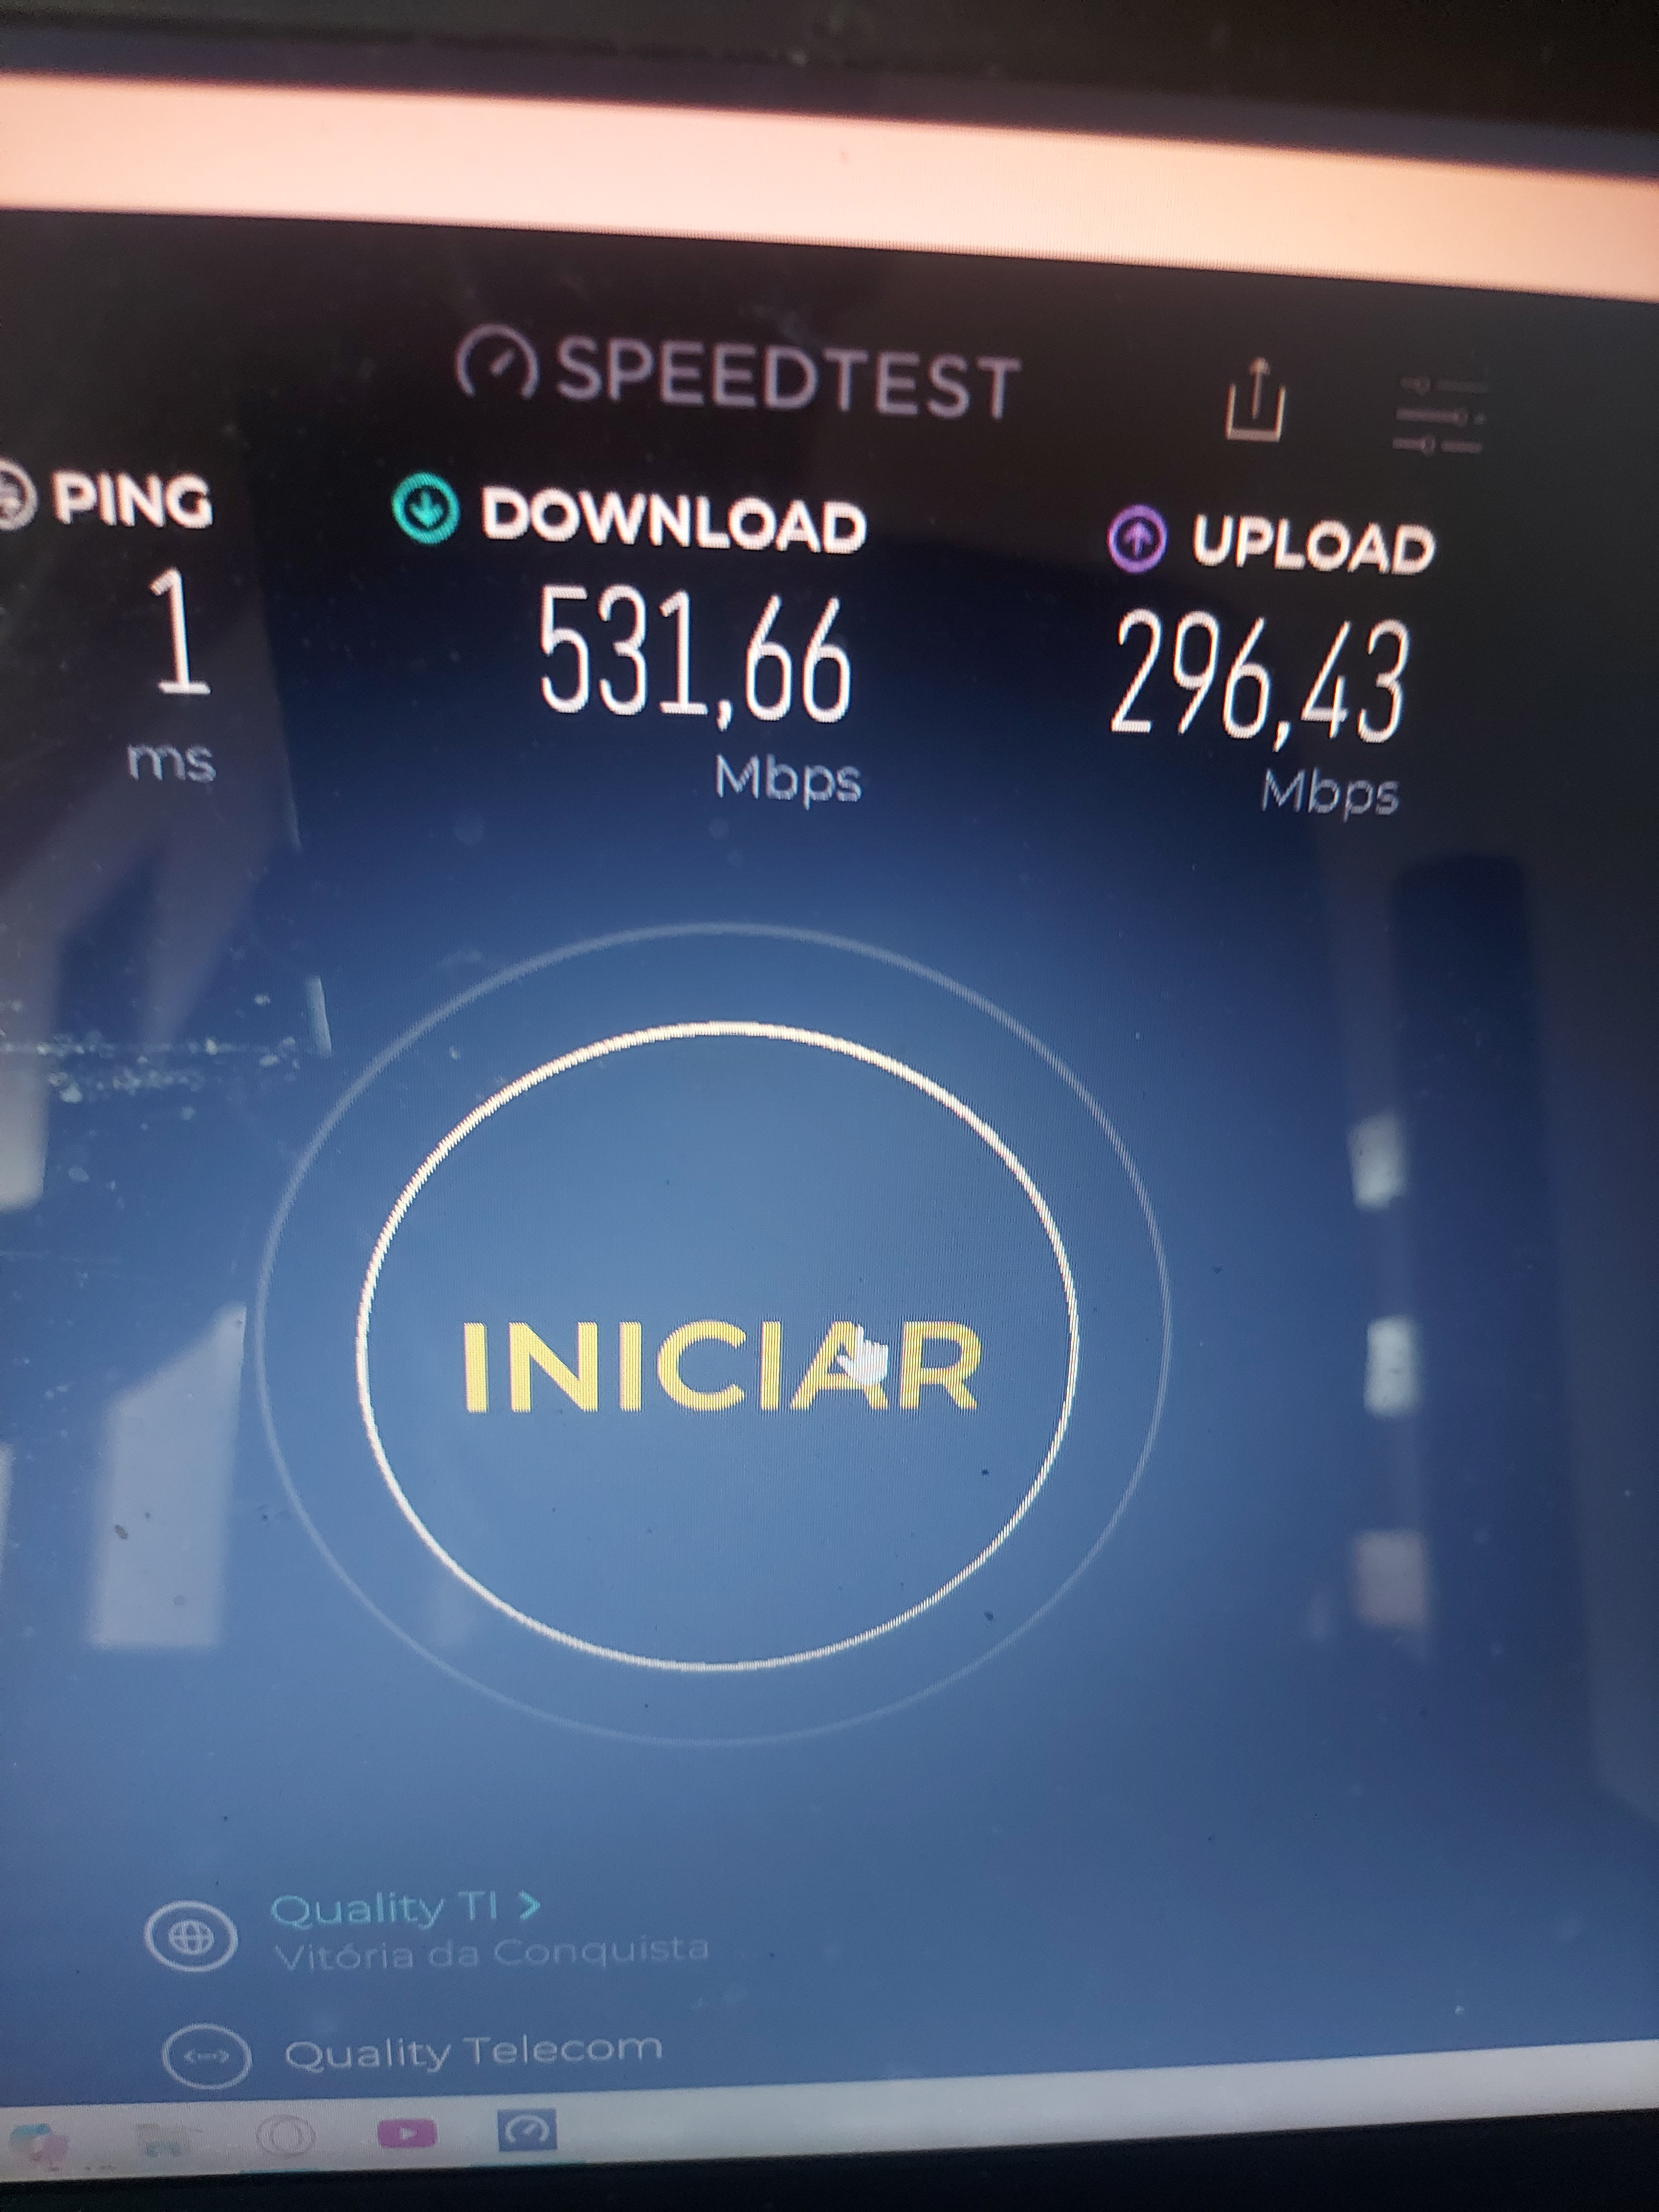Click the globe server icon

point(191,1938)
